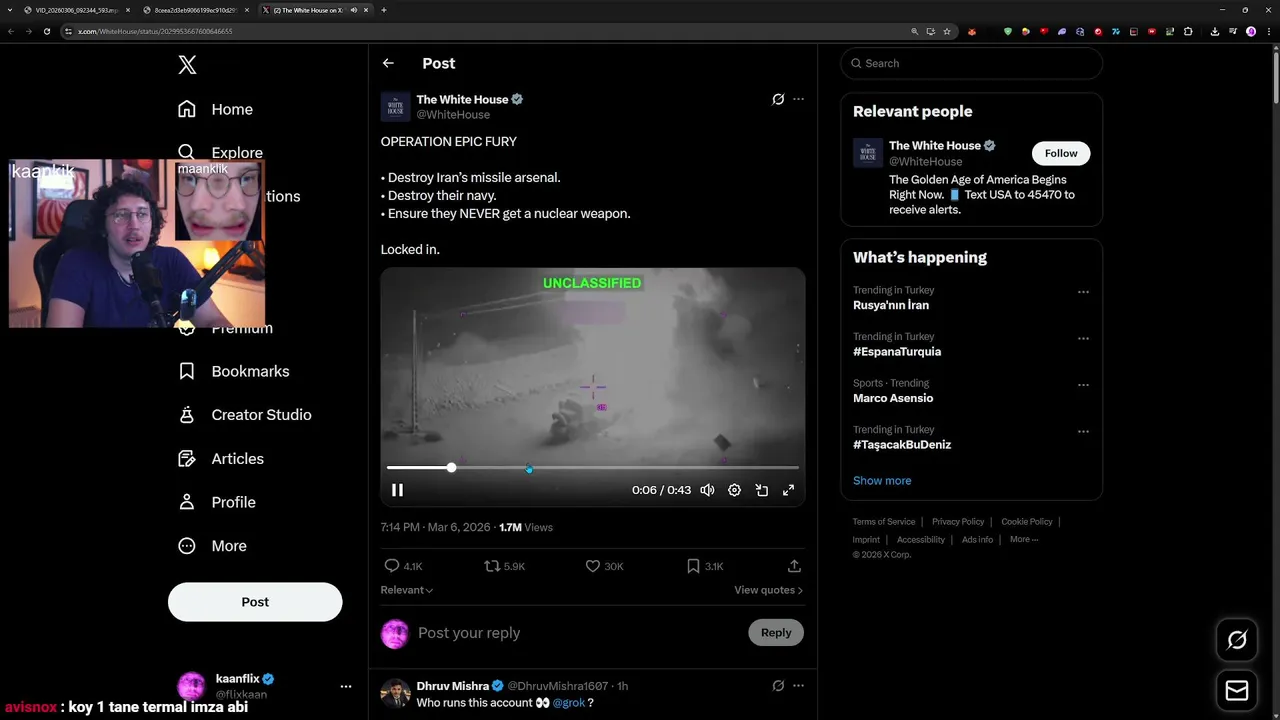Select The White House on X tab
The image size is (1280, 720).
[x=315, y=10]
